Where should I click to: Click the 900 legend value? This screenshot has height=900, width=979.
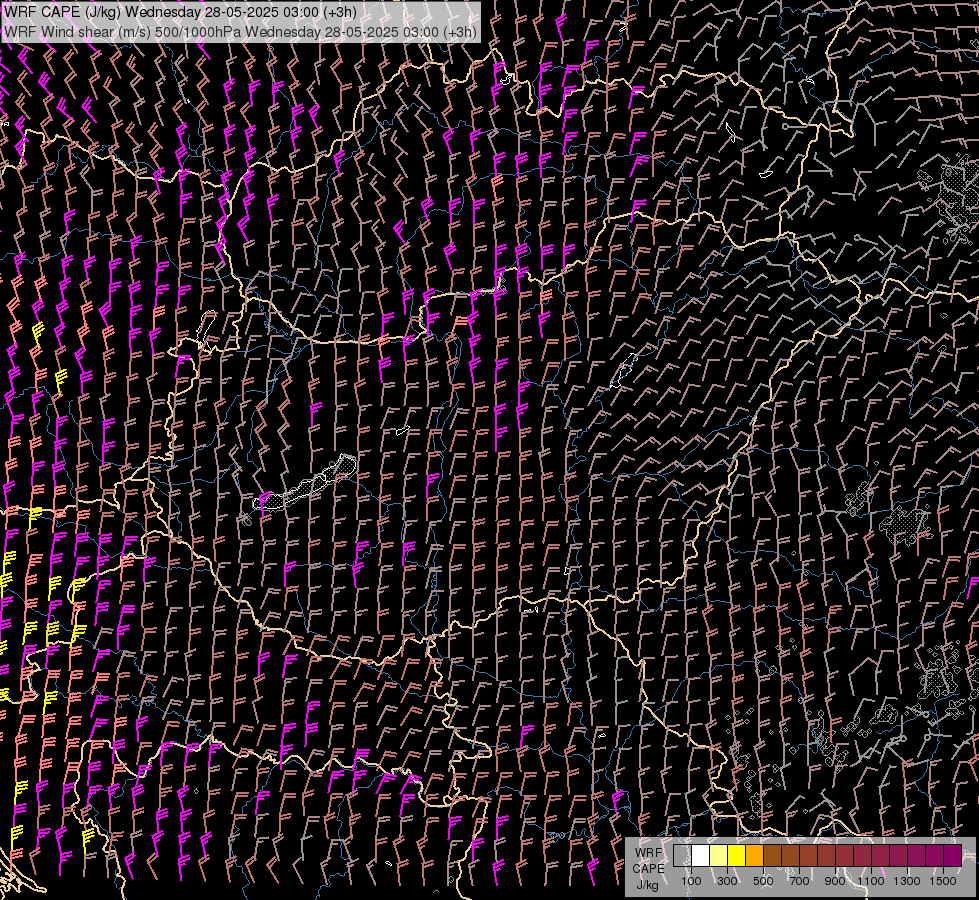[835, 881]
